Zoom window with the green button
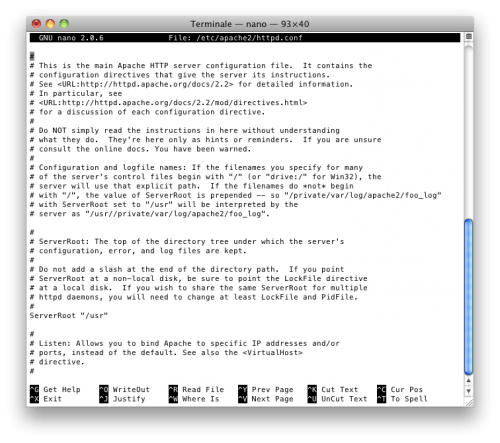The image size is (500, 443). point(64,24)
